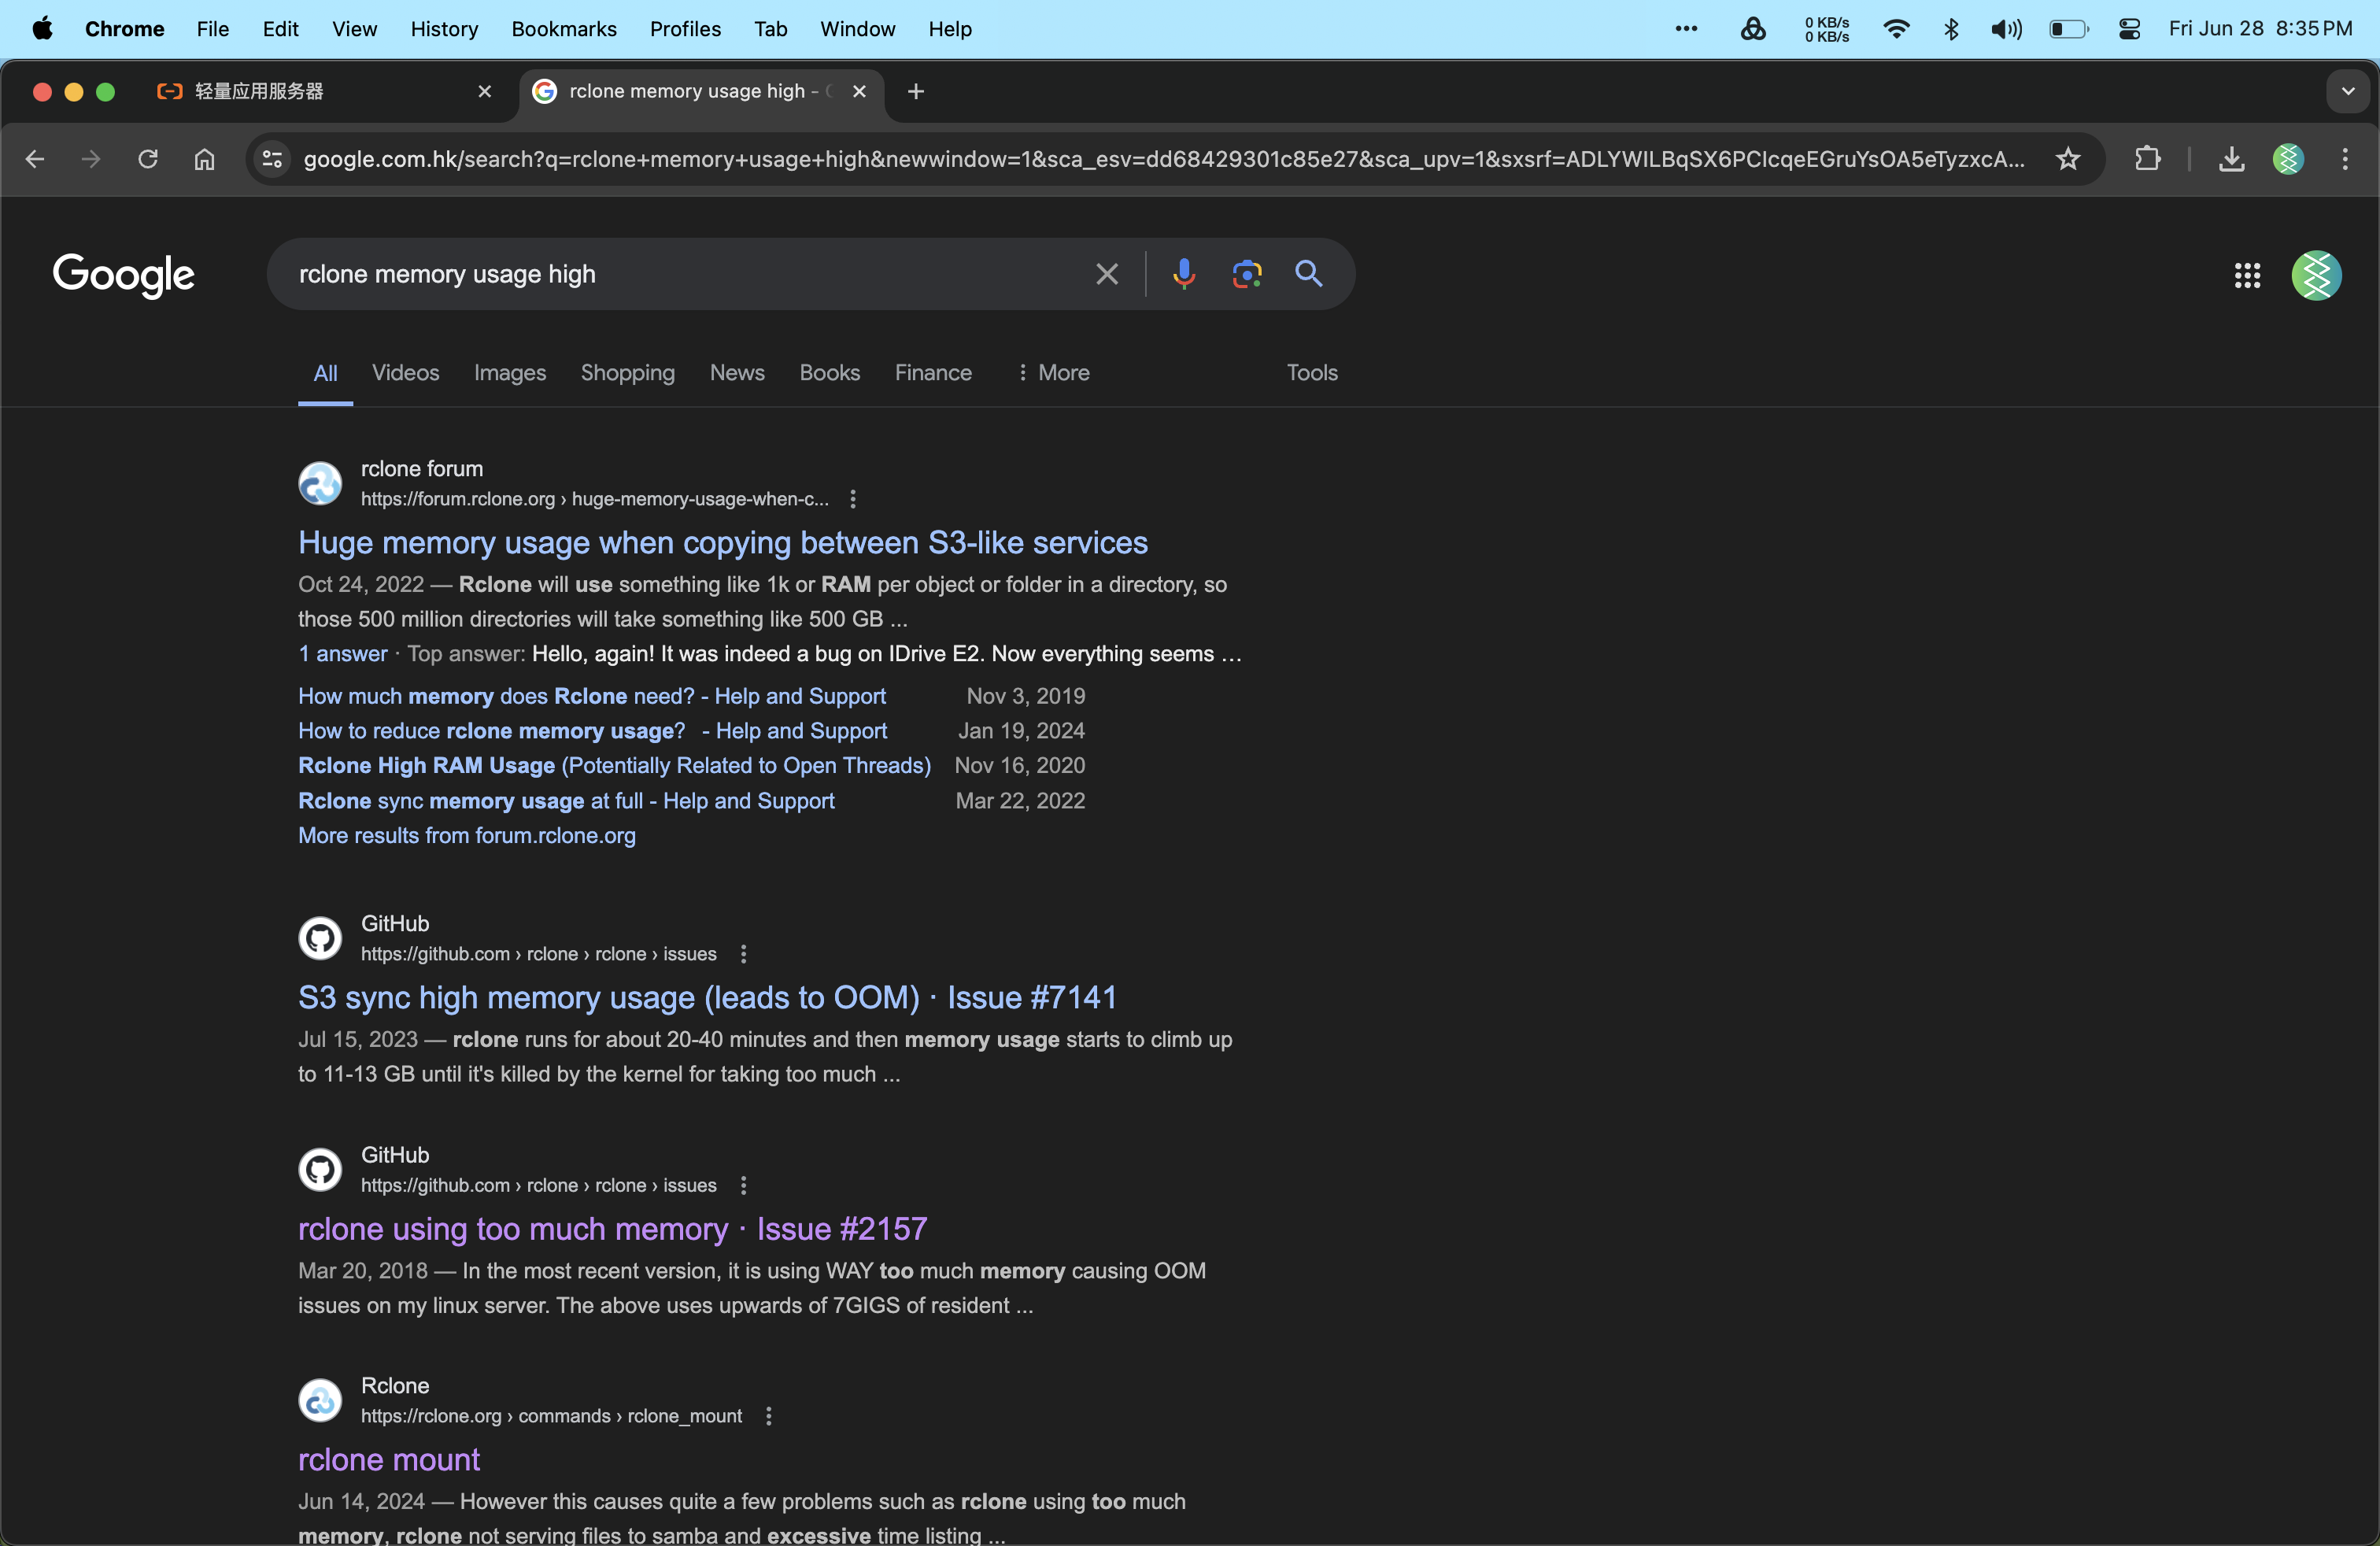This screenshot has width=2380, height=1546.
Task: Open the rclone mount result
Action: coord(389,1459)
